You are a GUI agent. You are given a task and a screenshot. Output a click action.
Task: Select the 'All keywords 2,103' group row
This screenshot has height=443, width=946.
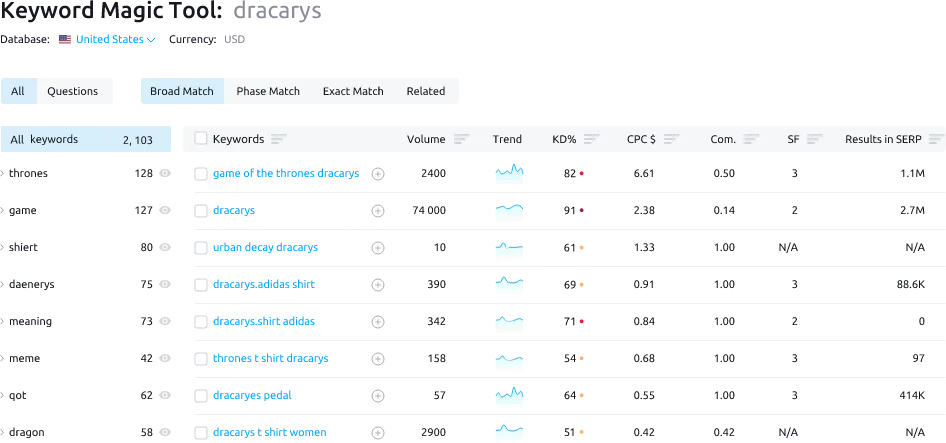coord(86,139)
